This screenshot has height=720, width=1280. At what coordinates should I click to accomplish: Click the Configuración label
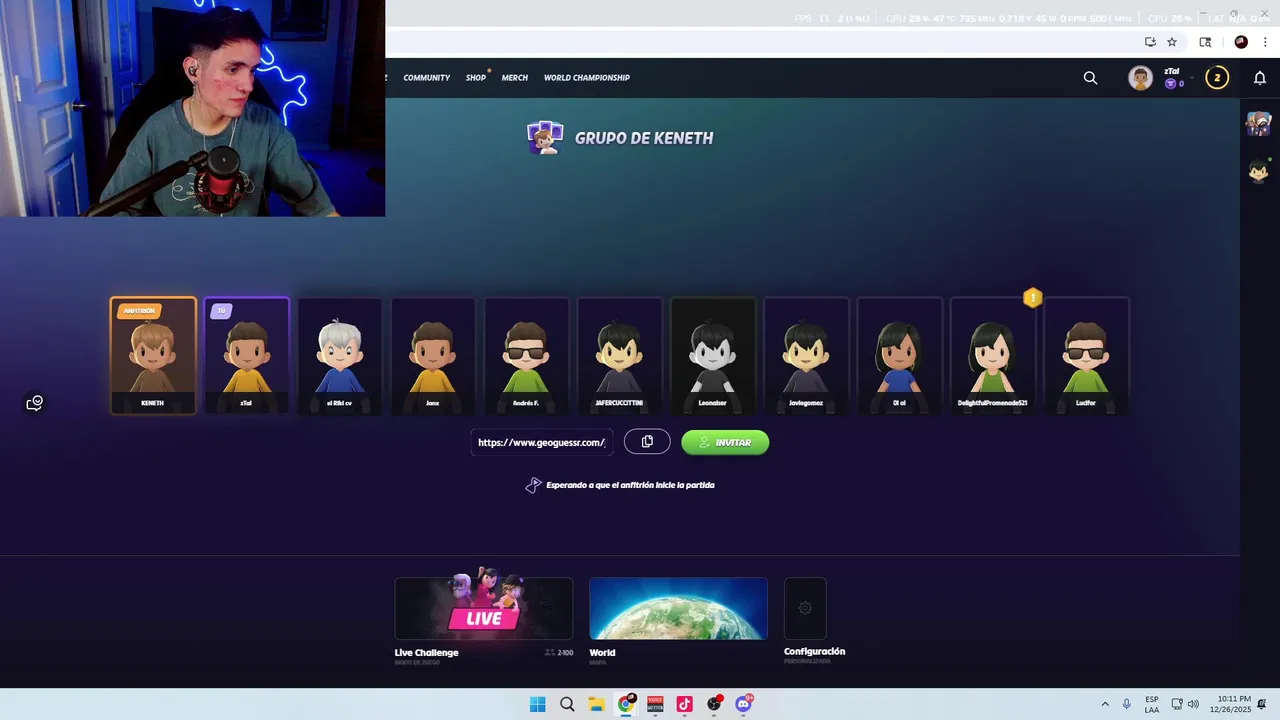pyautogui.click(x=814, y=651)
